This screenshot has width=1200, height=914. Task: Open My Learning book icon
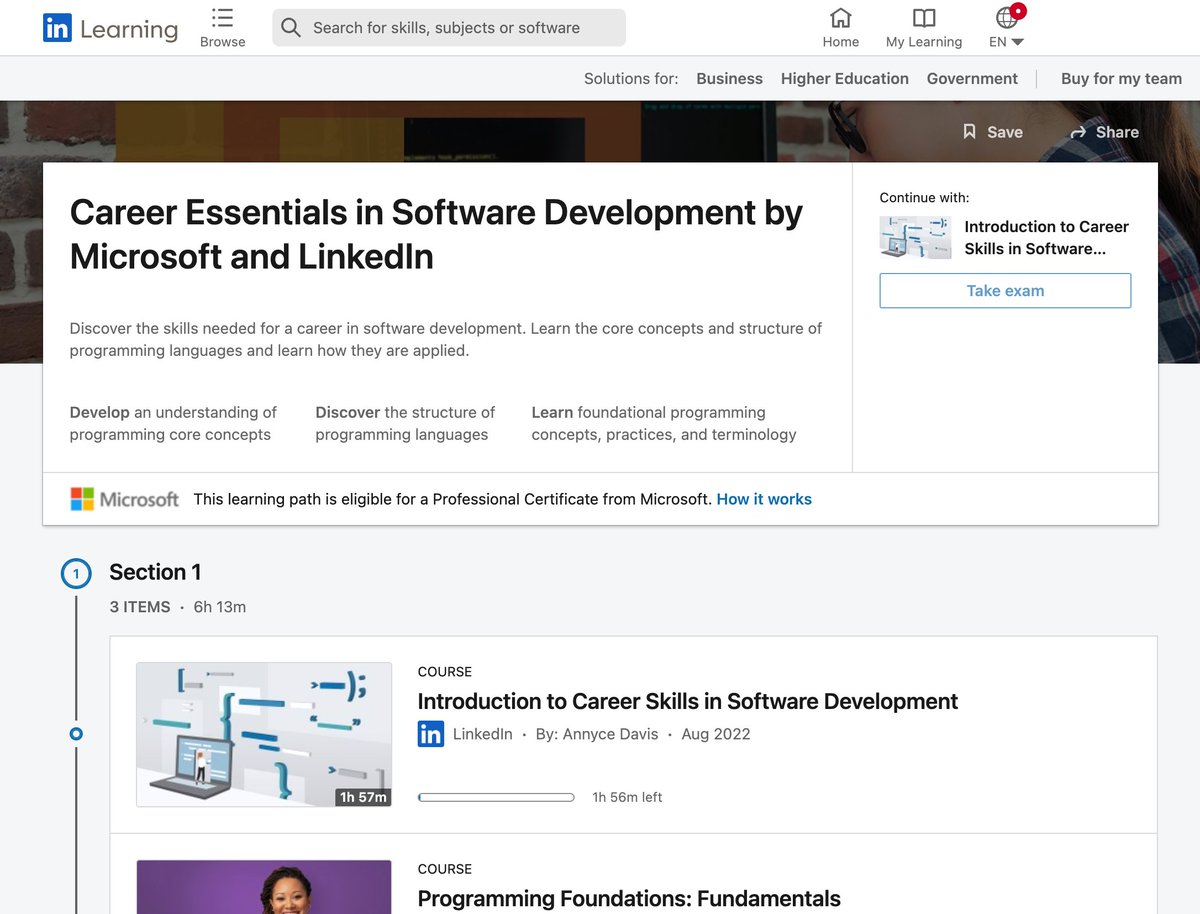(x=924, y=18)
